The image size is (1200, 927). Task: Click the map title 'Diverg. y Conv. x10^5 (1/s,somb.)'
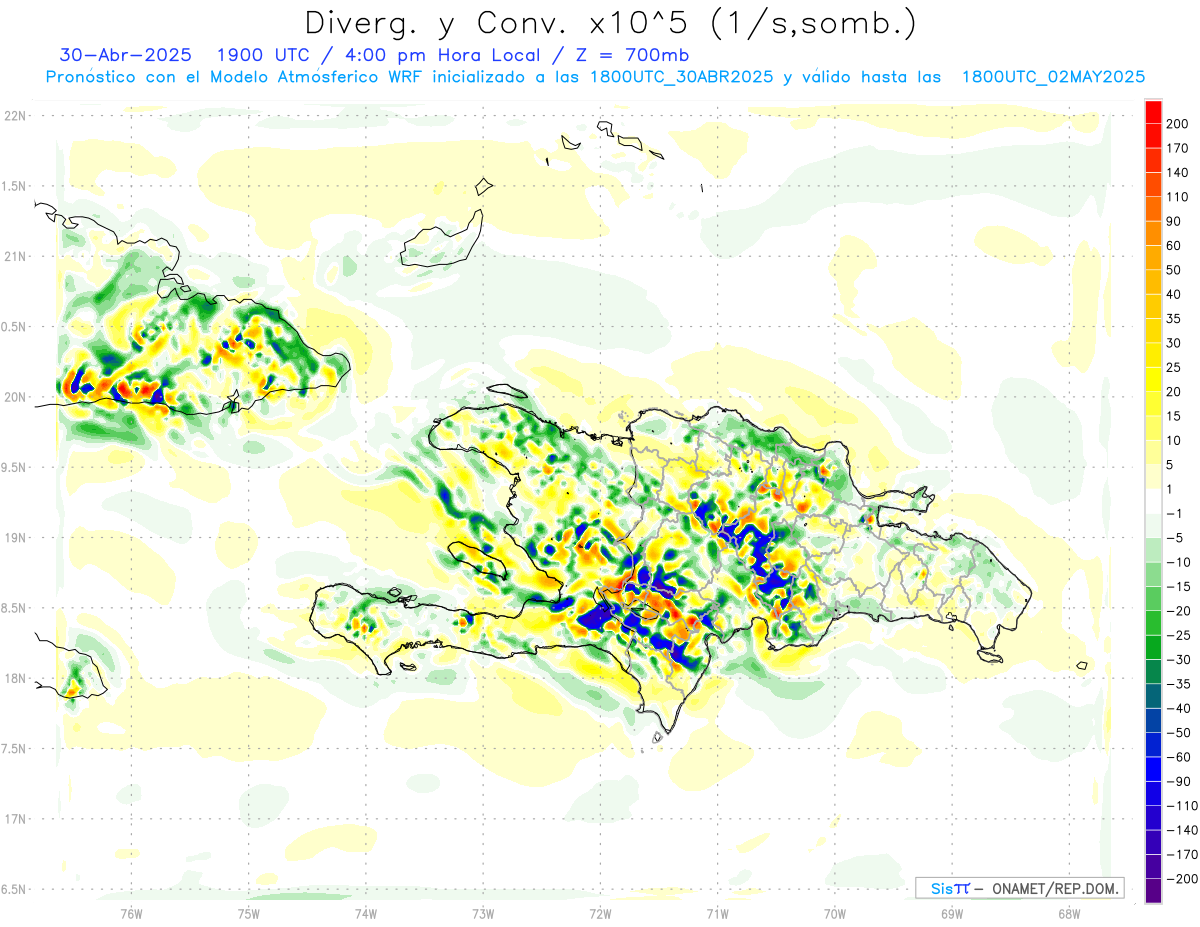click(x=610, y=23)
